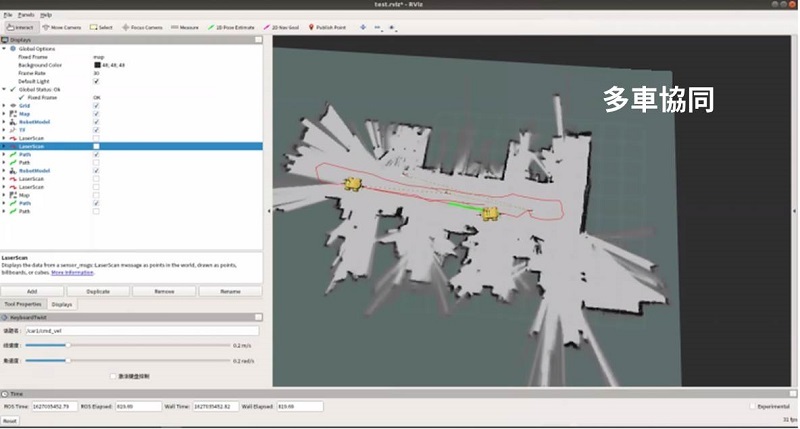Open the Panels menu
The height and width of the screenshot is (429, 800).
[x=26, y=15]
